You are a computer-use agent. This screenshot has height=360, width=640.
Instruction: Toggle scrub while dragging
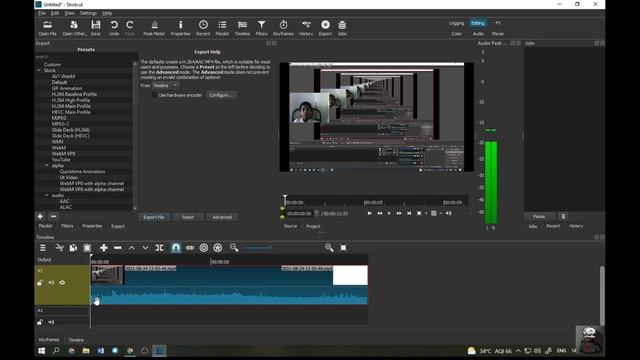190,248
